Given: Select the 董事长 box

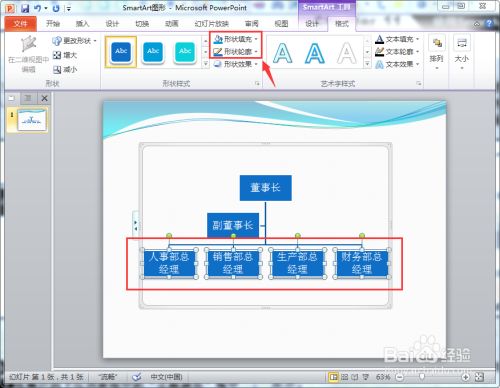Looking at the screenshot, I should coord(266,188).
